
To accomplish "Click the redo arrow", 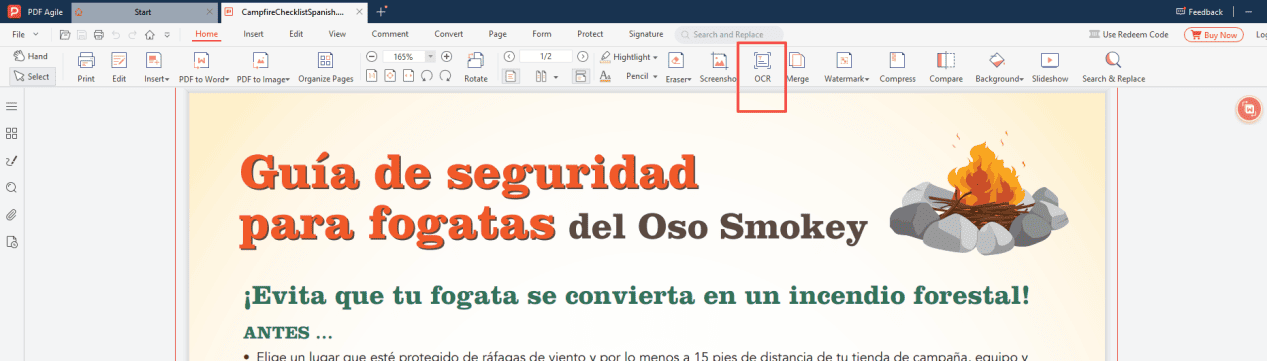I will tap(132, 34).
